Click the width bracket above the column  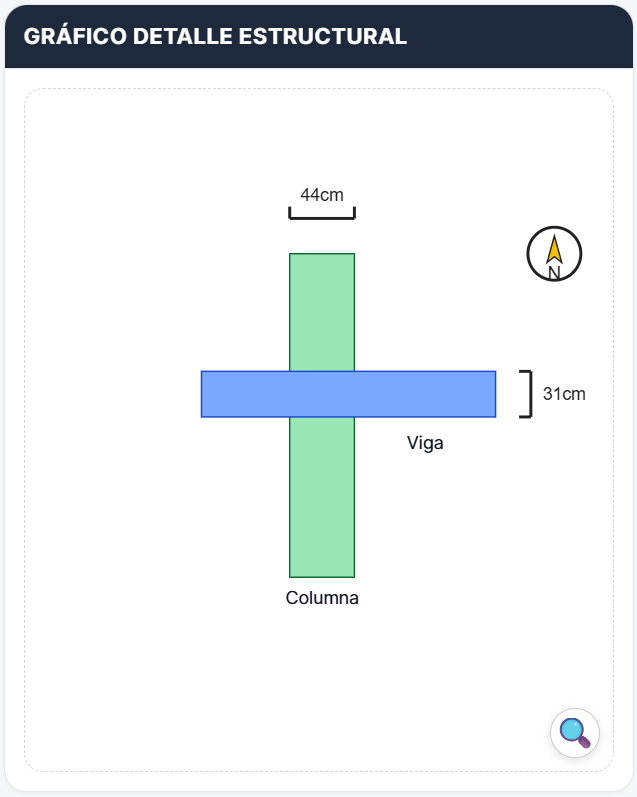pyautogui.click(x=322, y=214)
